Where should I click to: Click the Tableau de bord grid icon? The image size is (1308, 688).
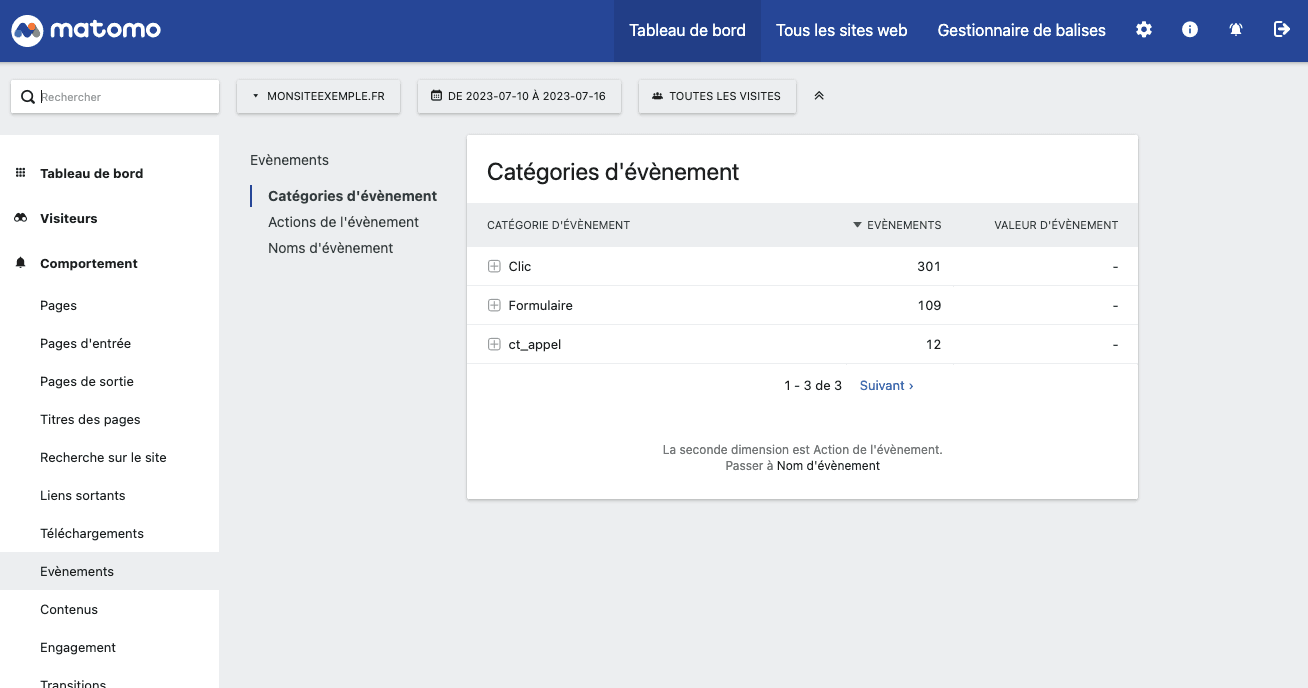[19, 173]
